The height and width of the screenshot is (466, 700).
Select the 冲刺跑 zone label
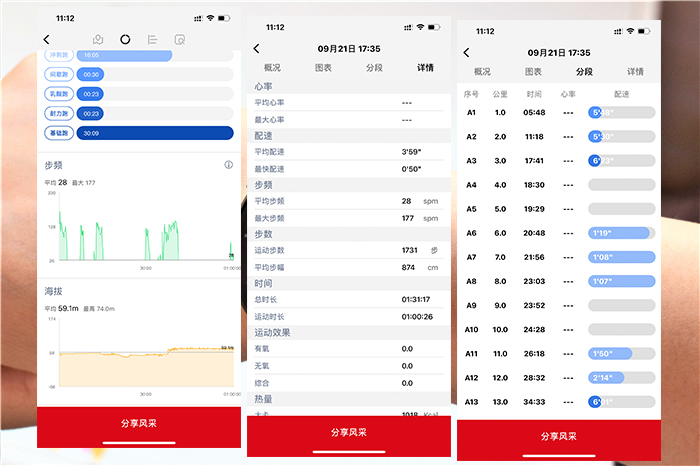click(x=59, y=55)
